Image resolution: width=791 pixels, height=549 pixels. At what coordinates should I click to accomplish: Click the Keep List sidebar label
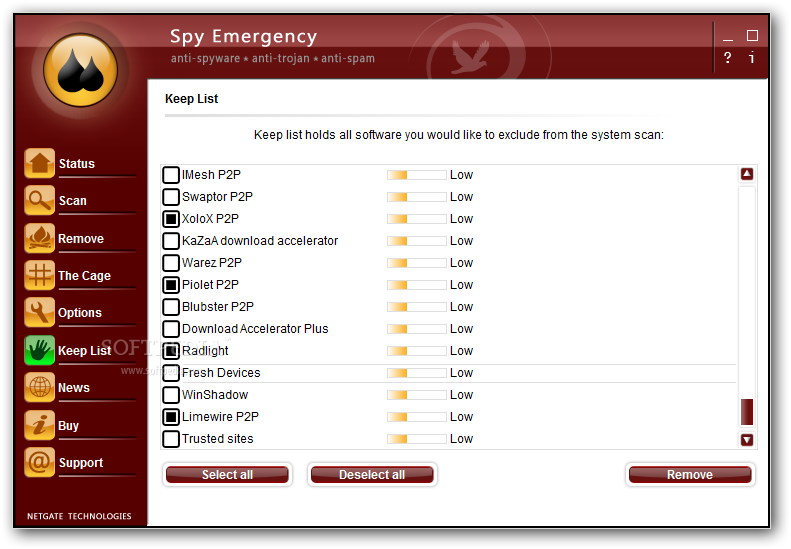tap(84, 350)
